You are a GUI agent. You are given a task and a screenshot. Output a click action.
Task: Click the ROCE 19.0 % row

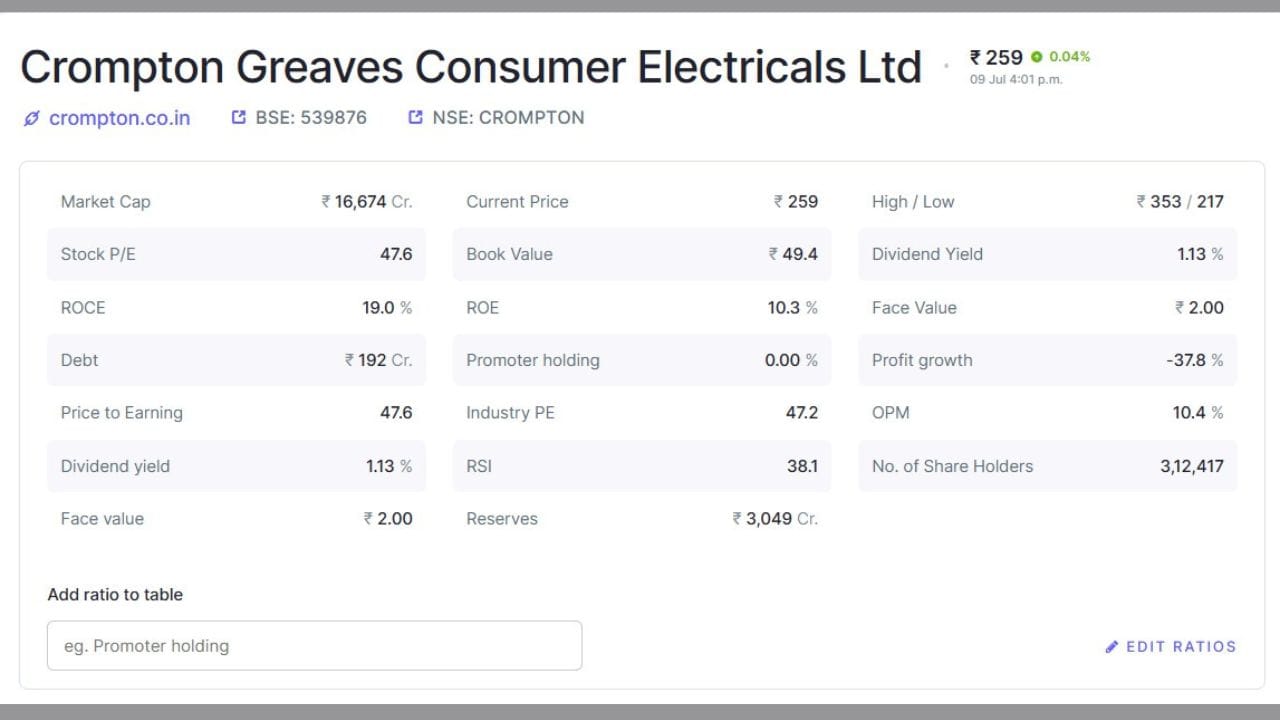236,307
